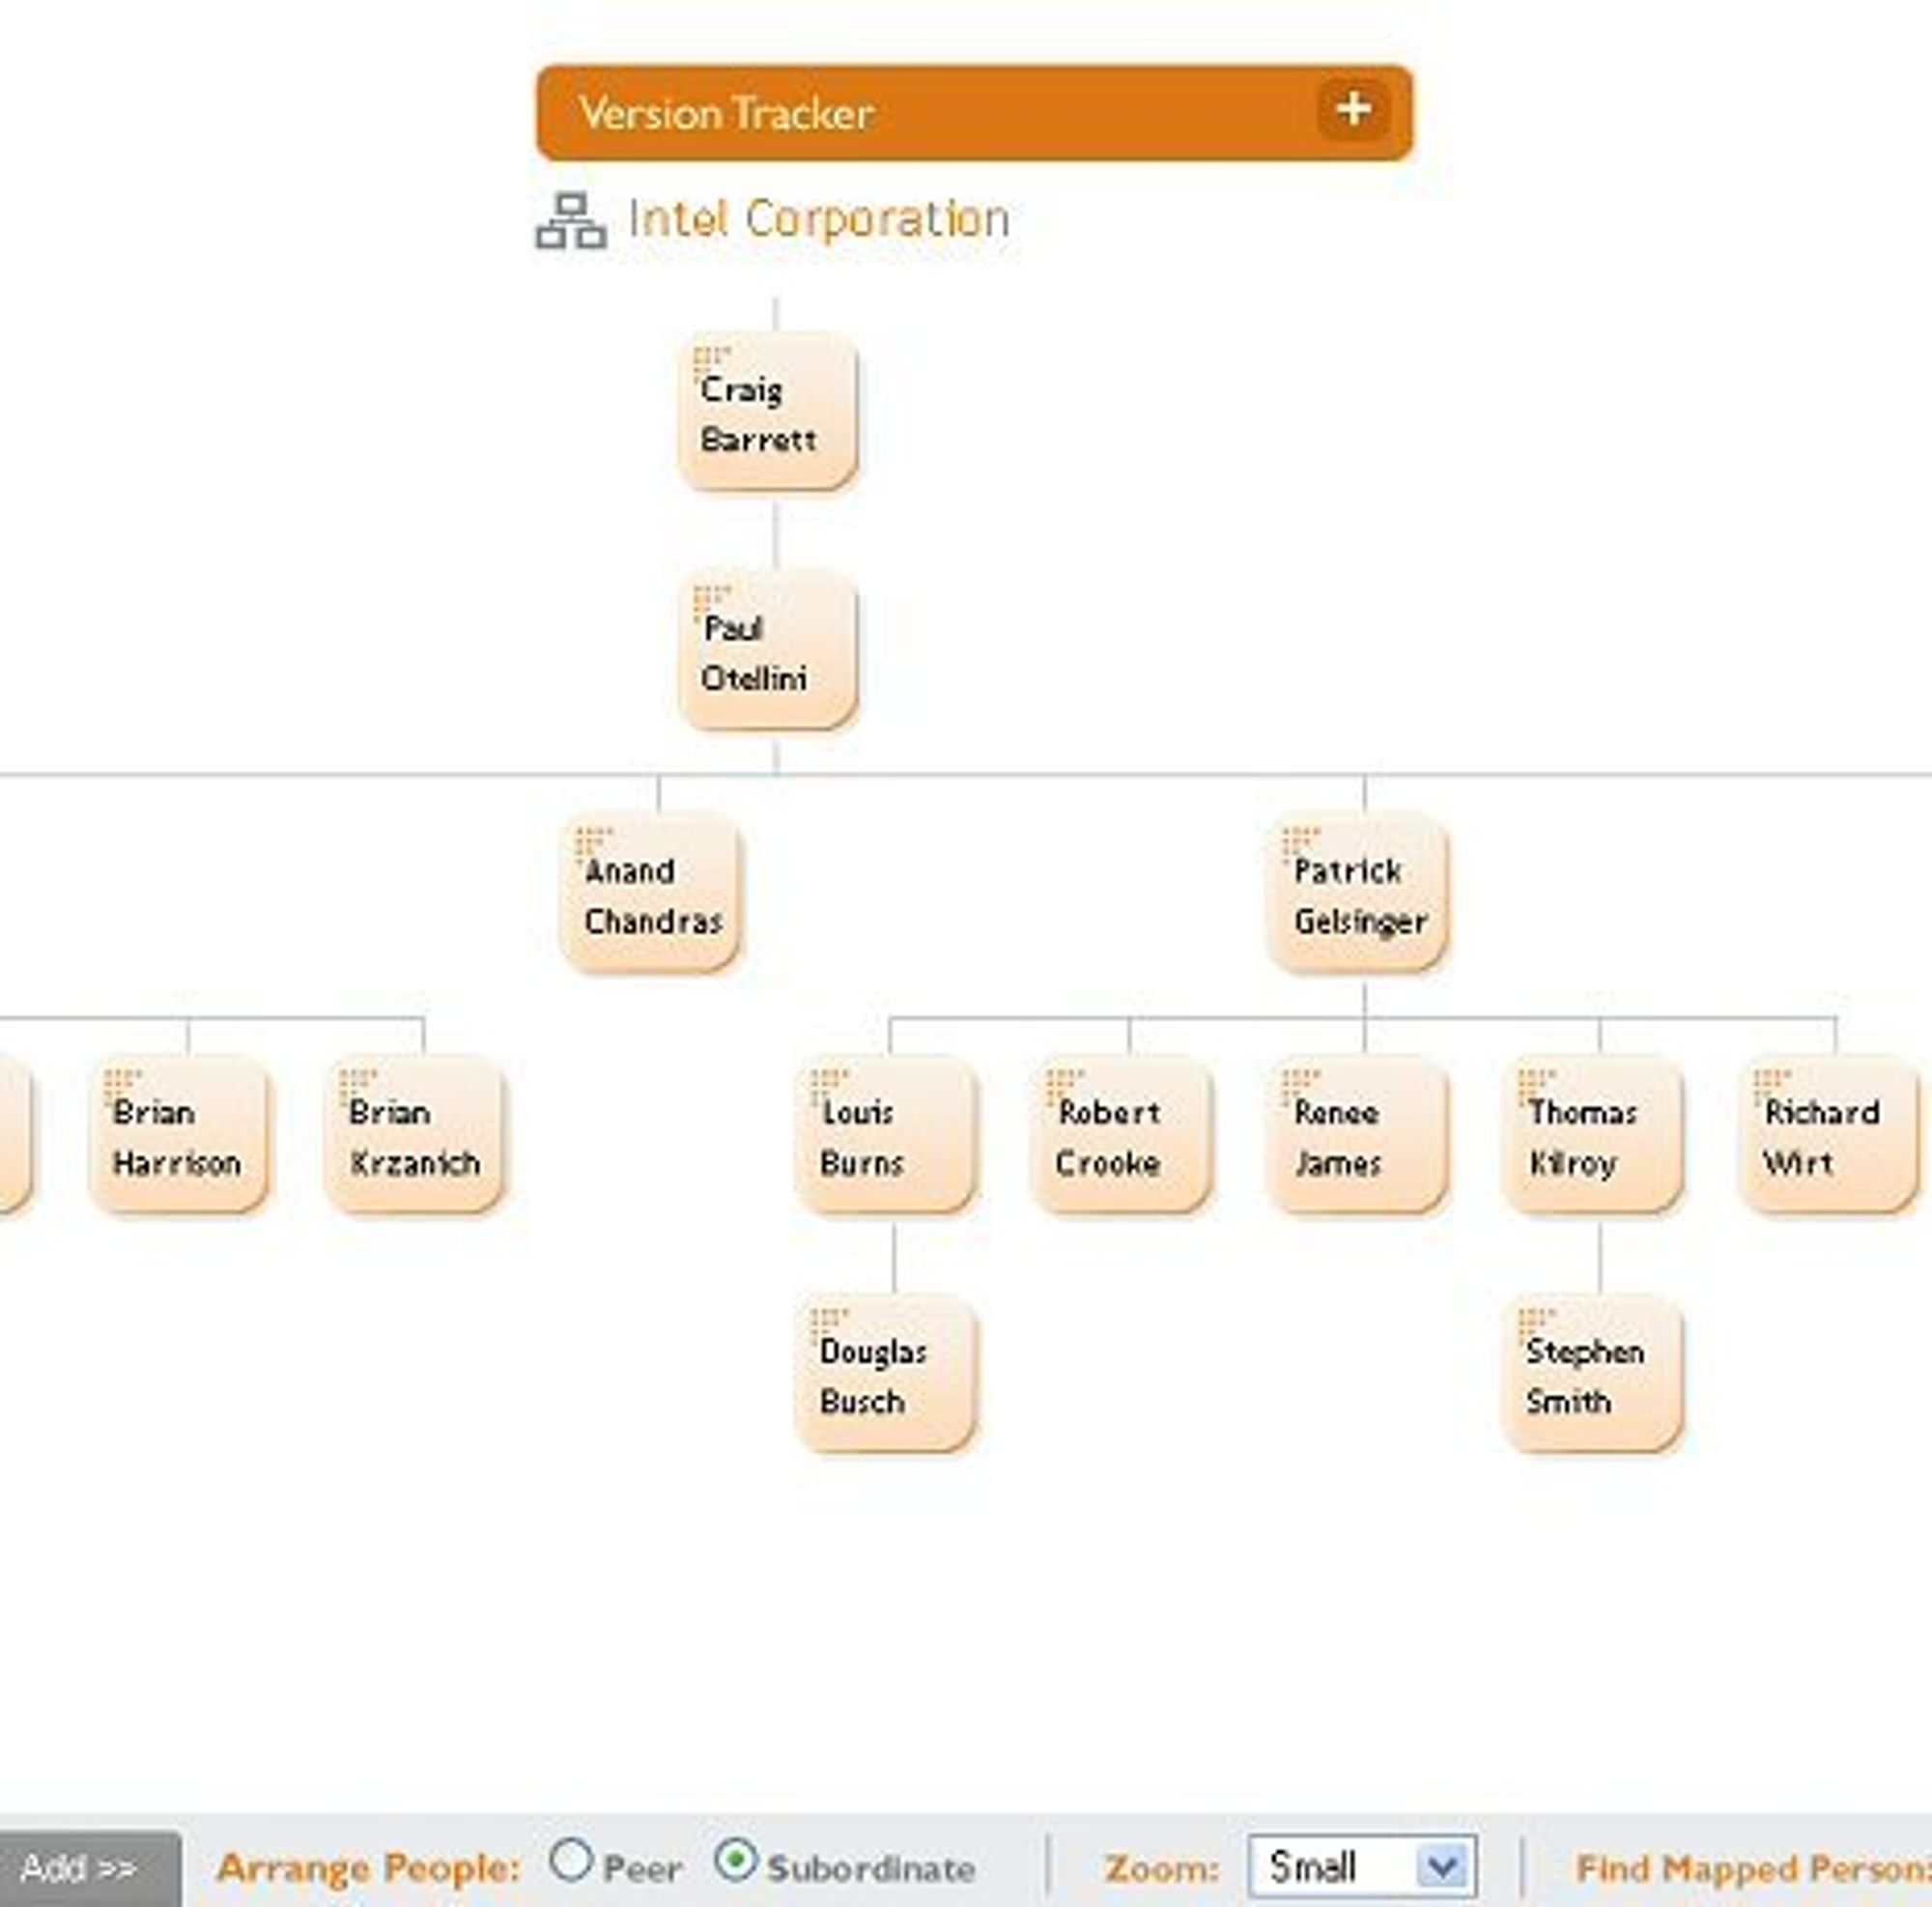Select the Douglas Busch card

[886, 1374]
